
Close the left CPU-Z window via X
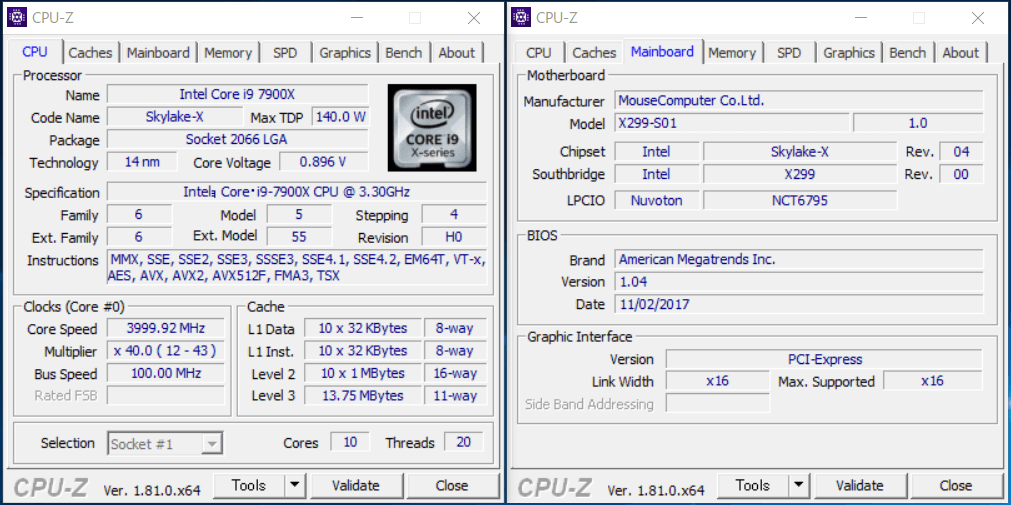tap(474, 18)
